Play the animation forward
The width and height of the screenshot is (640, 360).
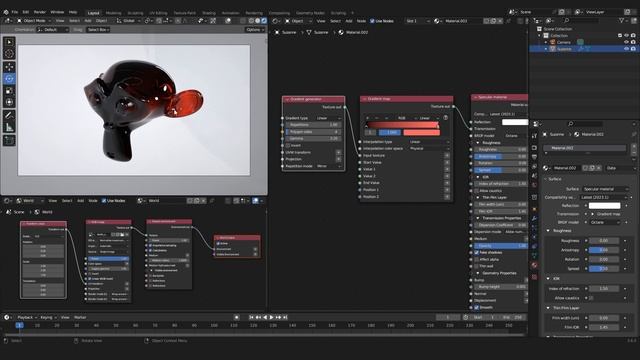click(271, 317)
